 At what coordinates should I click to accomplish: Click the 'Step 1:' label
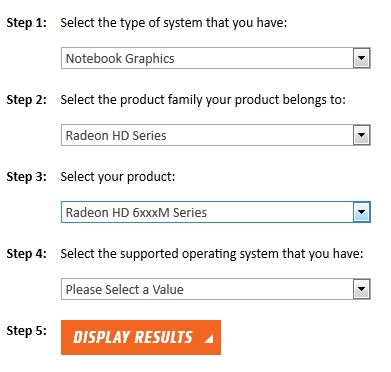[x=27, y=23]
